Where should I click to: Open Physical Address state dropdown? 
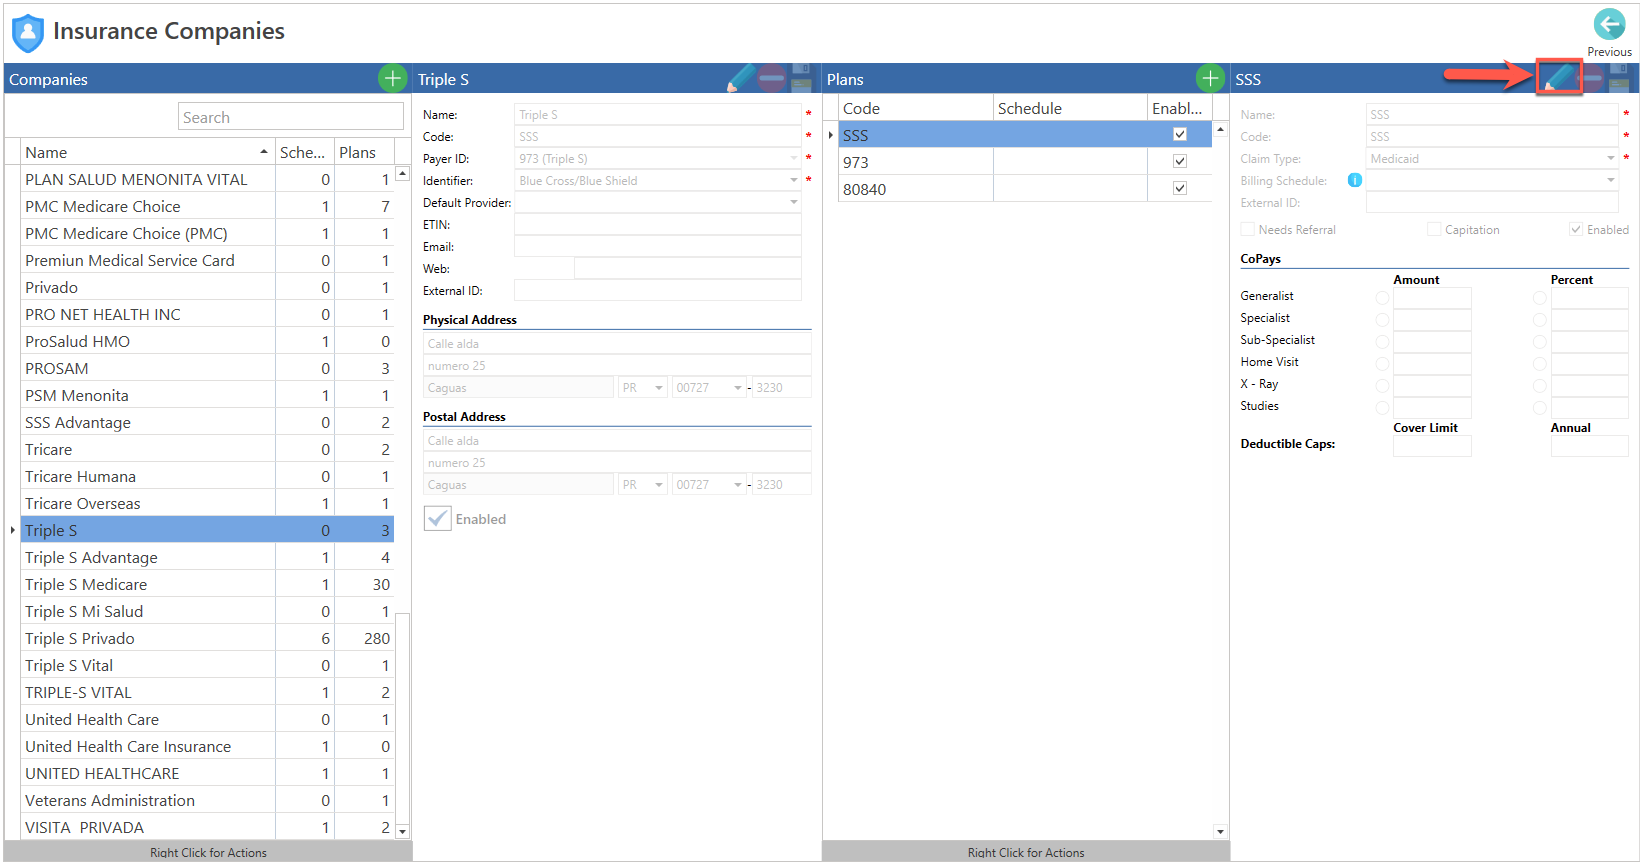[659, 388]
